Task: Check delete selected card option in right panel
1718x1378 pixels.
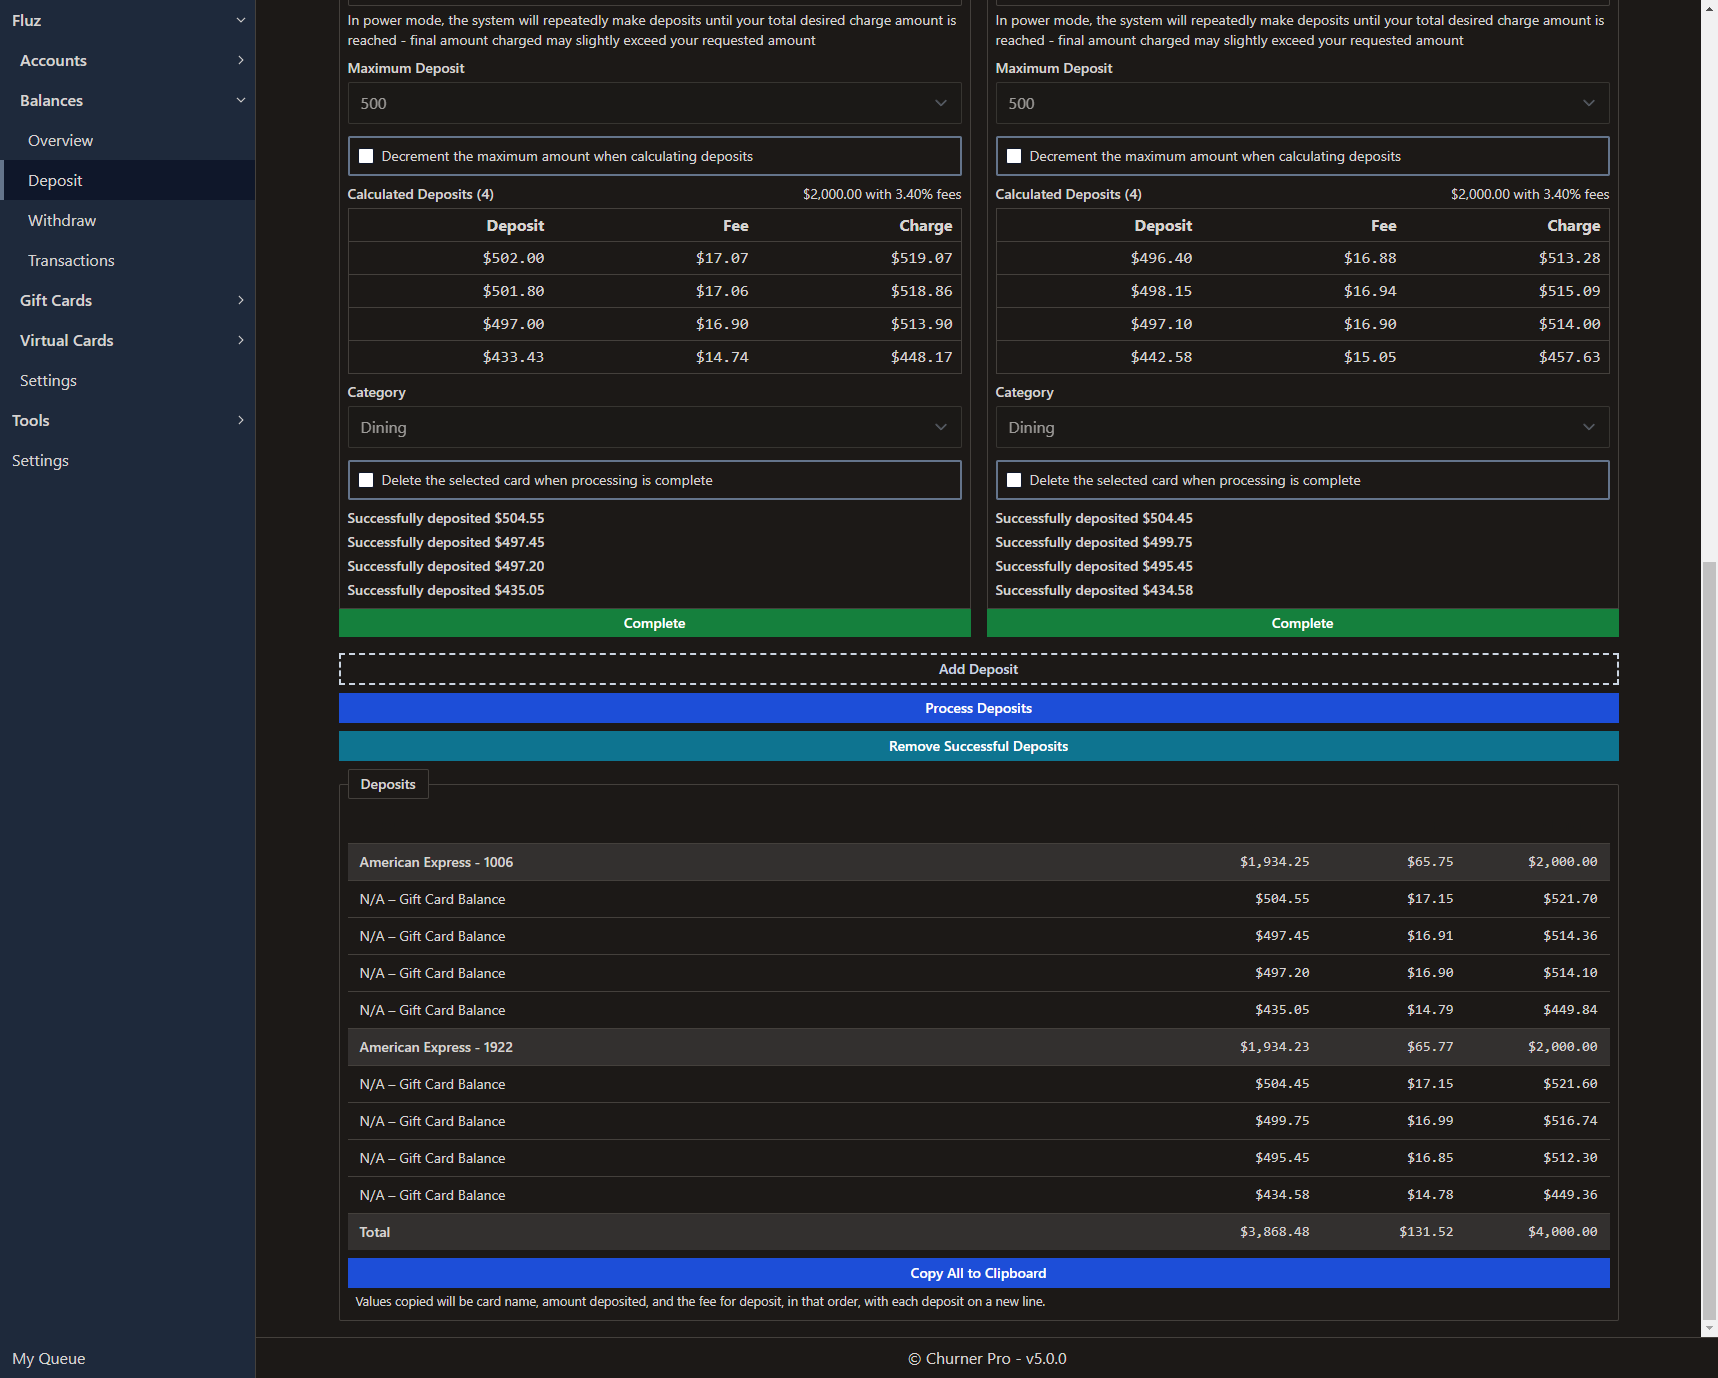Action: point(1014,480)
